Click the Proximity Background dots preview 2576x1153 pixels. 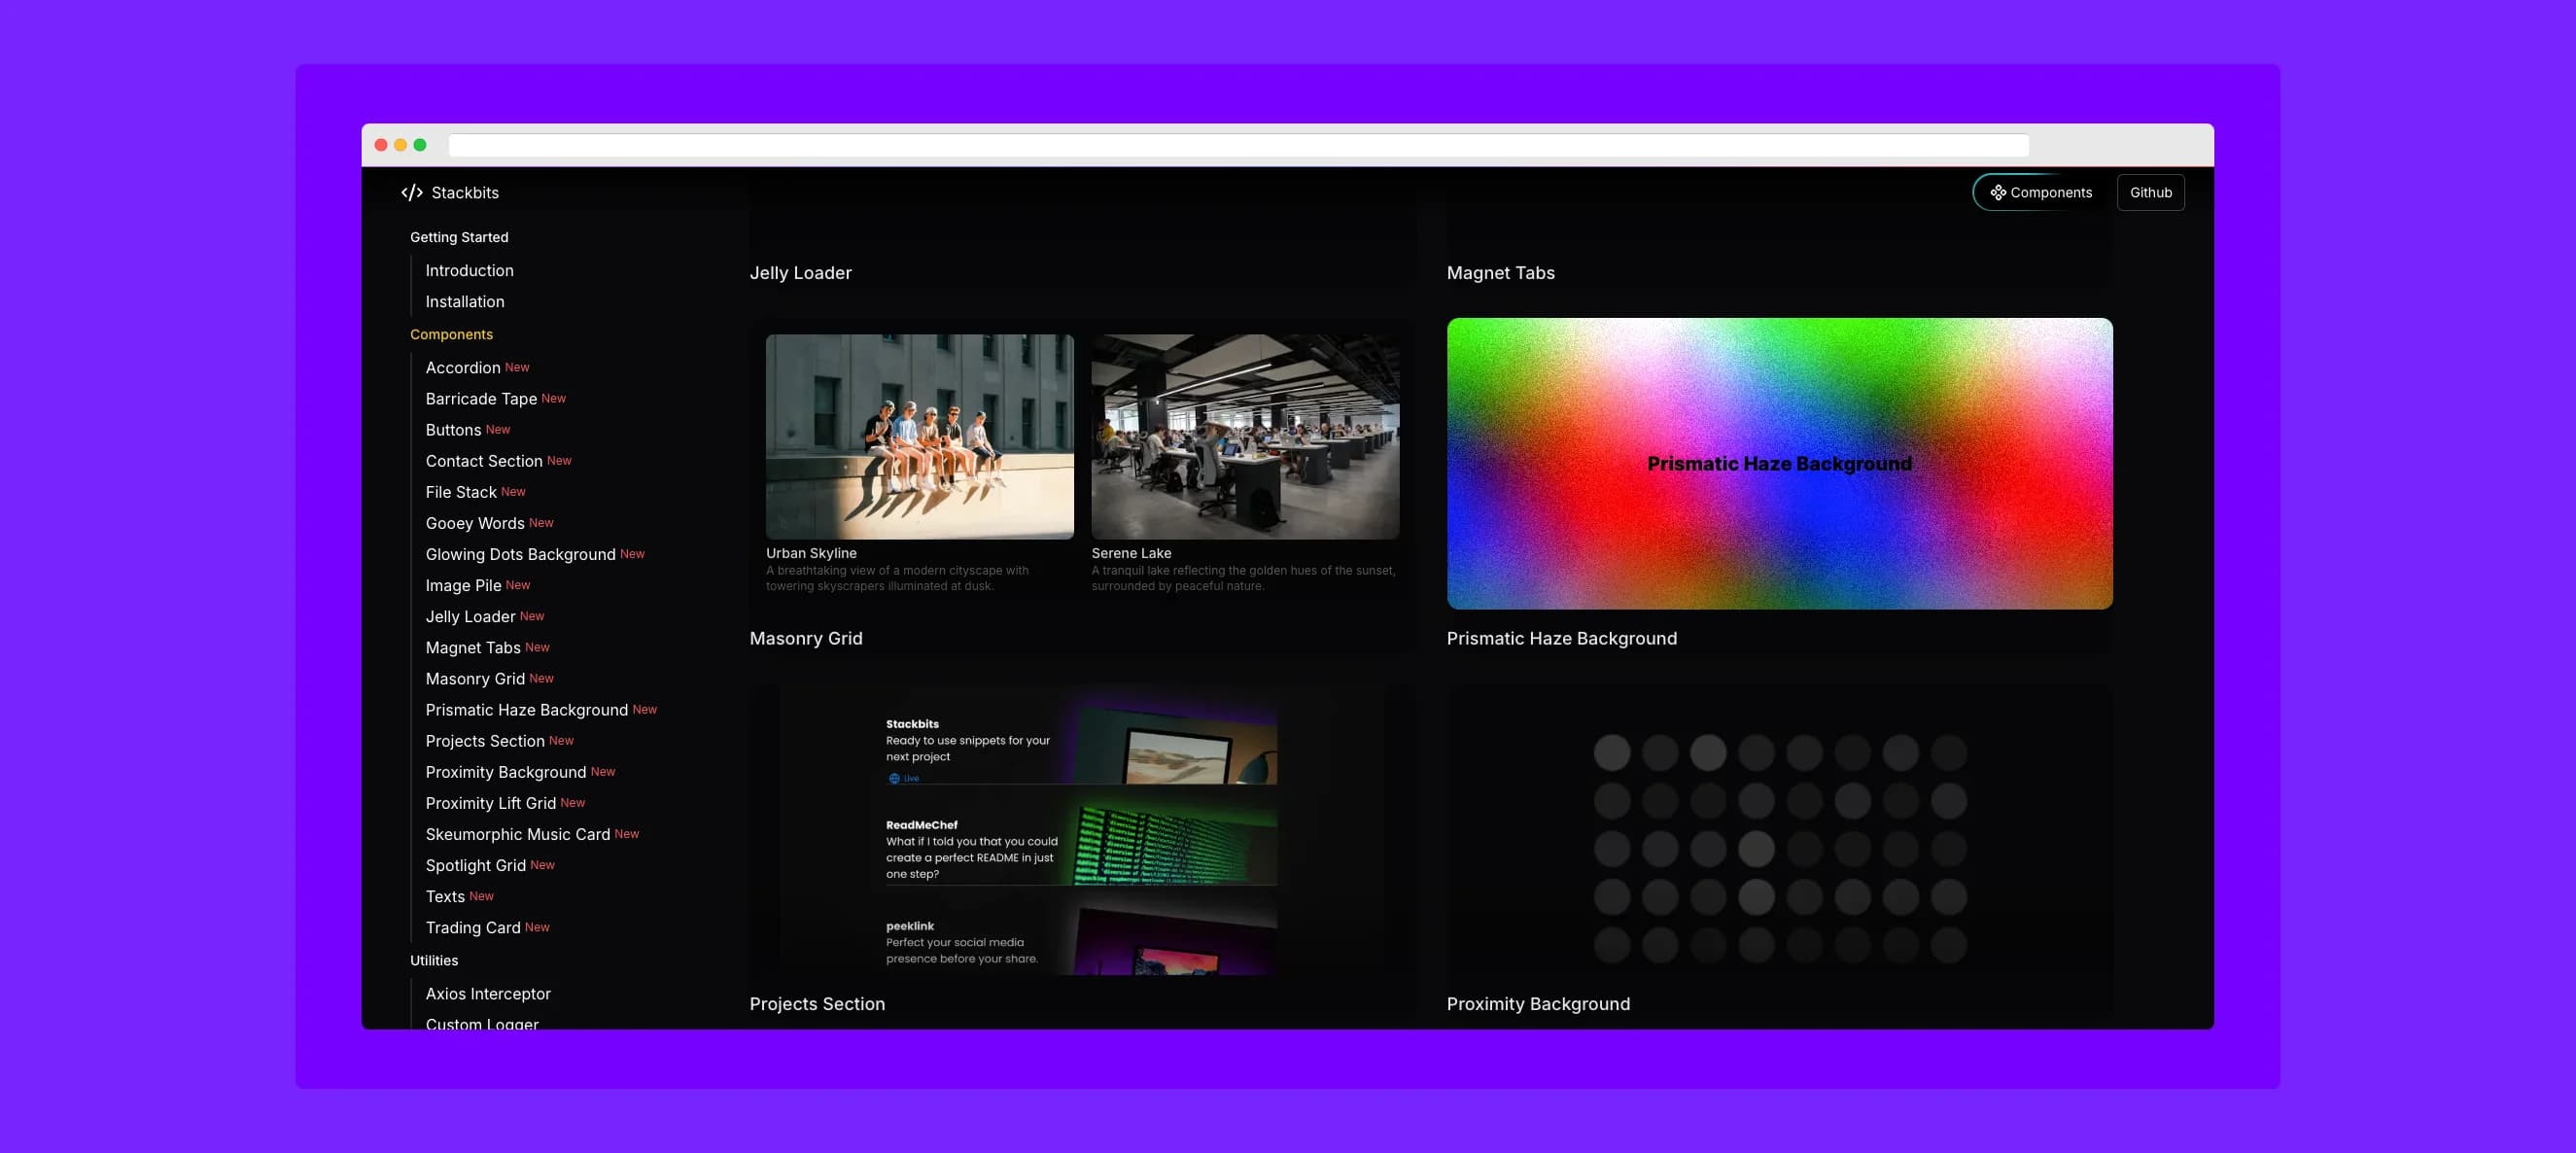point(1779,848)
